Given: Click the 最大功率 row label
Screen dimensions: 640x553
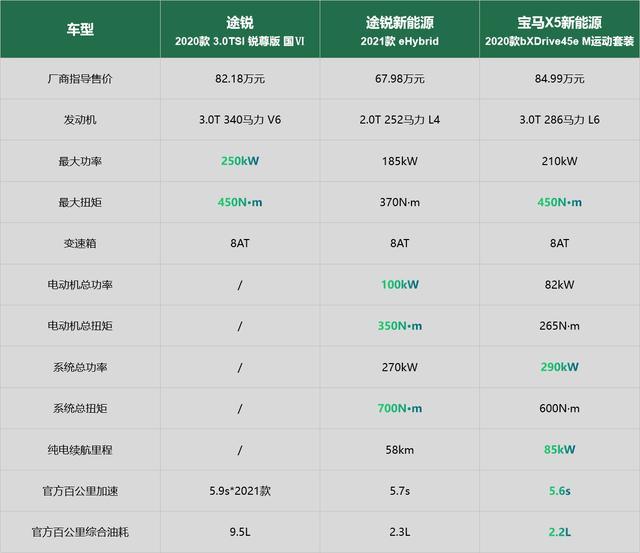Looking at the screenshot, I should [80, 161].
